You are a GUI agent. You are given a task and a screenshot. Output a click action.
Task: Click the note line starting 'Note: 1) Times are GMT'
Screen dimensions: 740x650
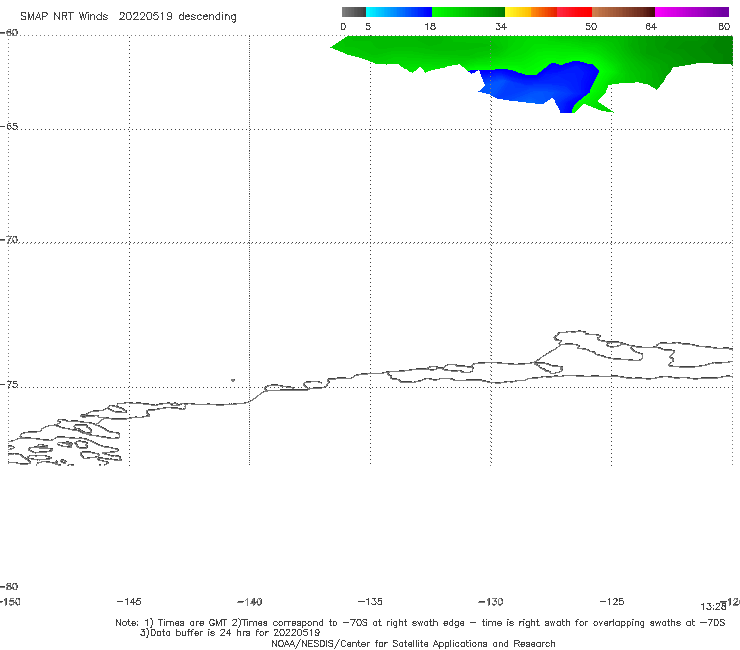click(420, 623)
